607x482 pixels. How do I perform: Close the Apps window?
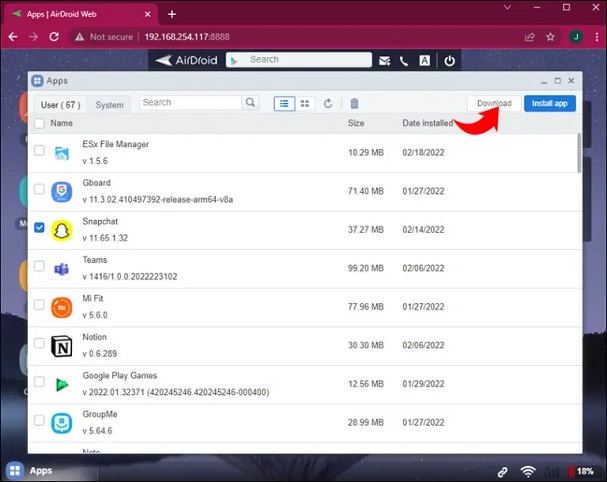click(571, 81)
